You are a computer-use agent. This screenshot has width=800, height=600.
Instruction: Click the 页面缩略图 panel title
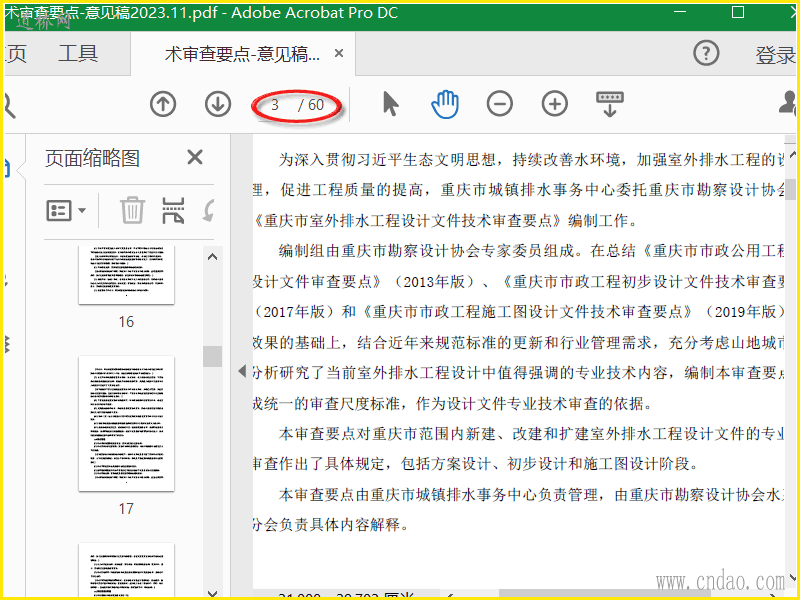pyautogui.click(x=92, y=158)
